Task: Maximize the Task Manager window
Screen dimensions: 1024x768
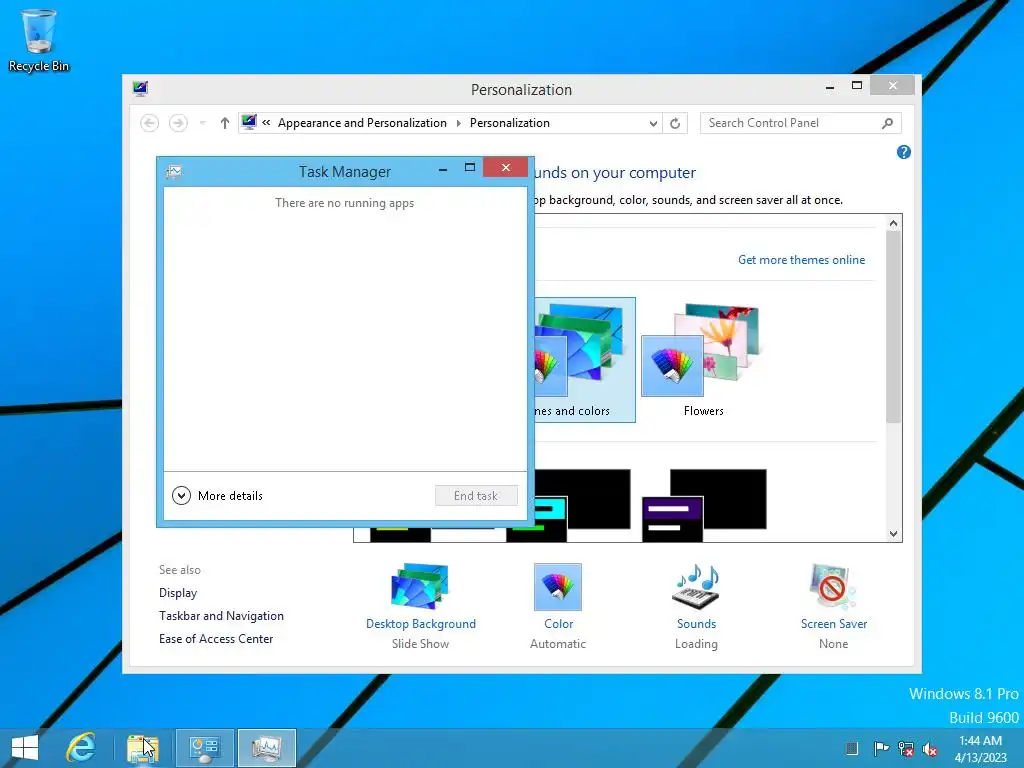Action: pyautogui.click(x=470, y=168)
